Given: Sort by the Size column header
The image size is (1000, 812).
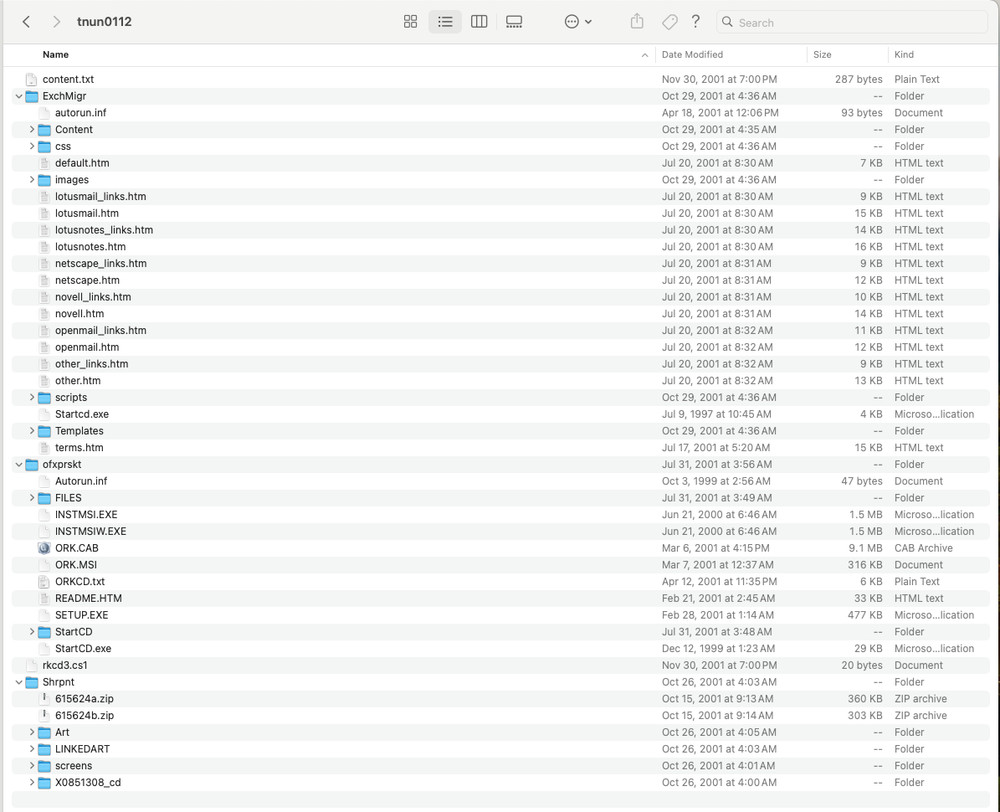Looking at the screenshot, I should pos(822,55).
